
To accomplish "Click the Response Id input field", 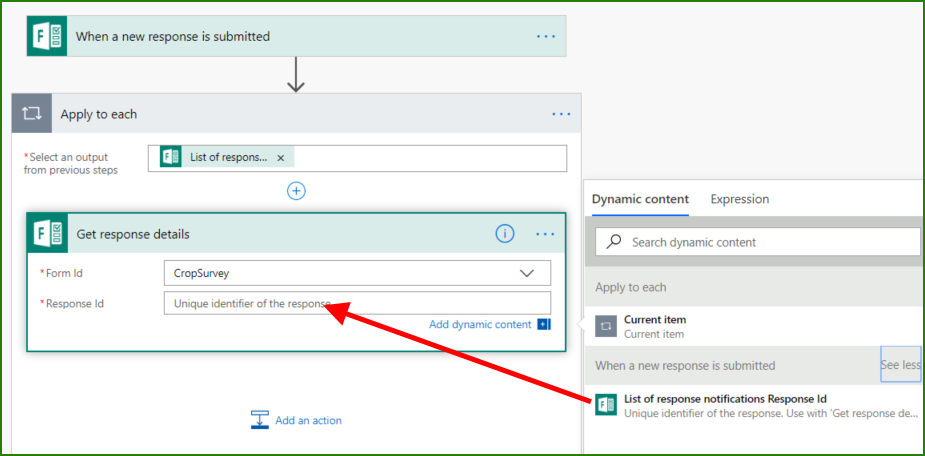I will [357, 303].
